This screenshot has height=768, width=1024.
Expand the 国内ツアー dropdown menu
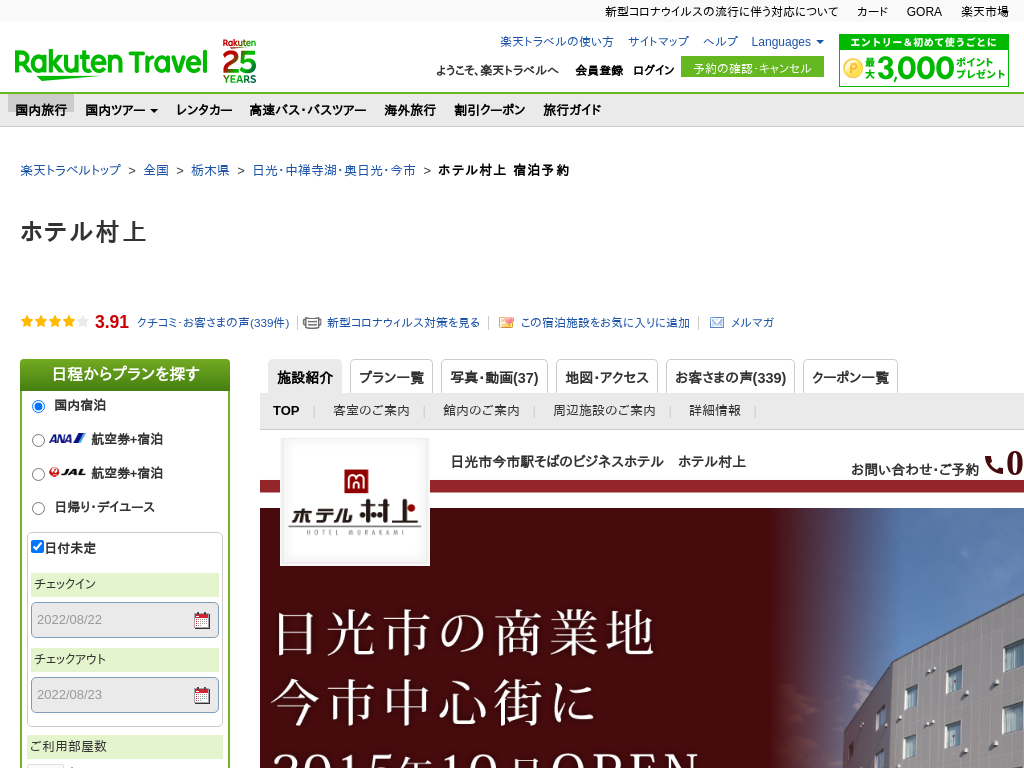pos(121,110)
